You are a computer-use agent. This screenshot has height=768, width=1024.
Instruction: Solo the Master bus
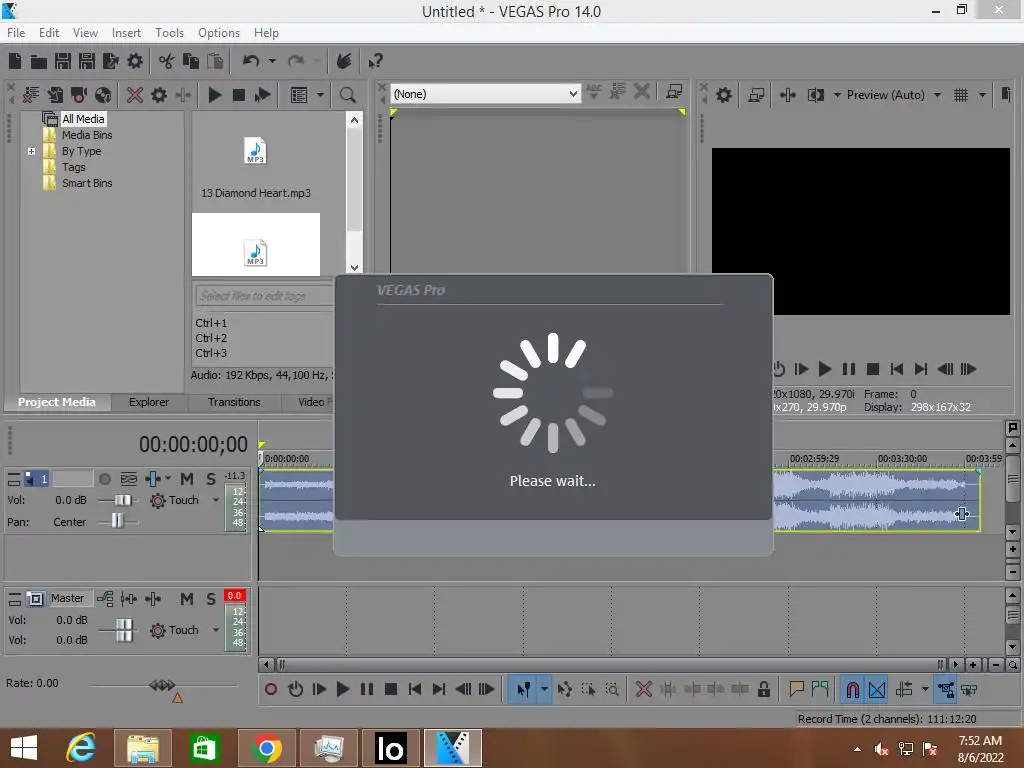pyautogui.click(x=211, y=599)
